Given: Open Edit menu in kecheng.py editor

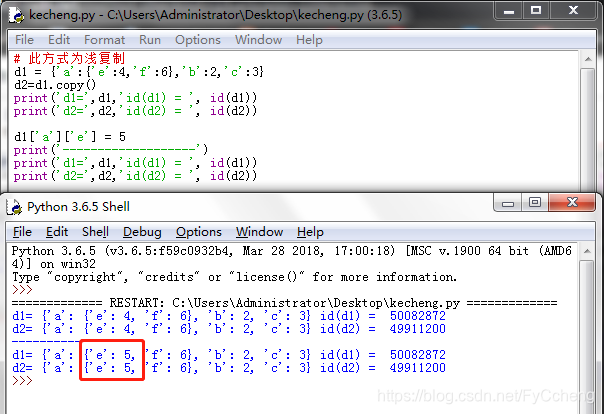Looking at the screenshot, I should [59, 40].
